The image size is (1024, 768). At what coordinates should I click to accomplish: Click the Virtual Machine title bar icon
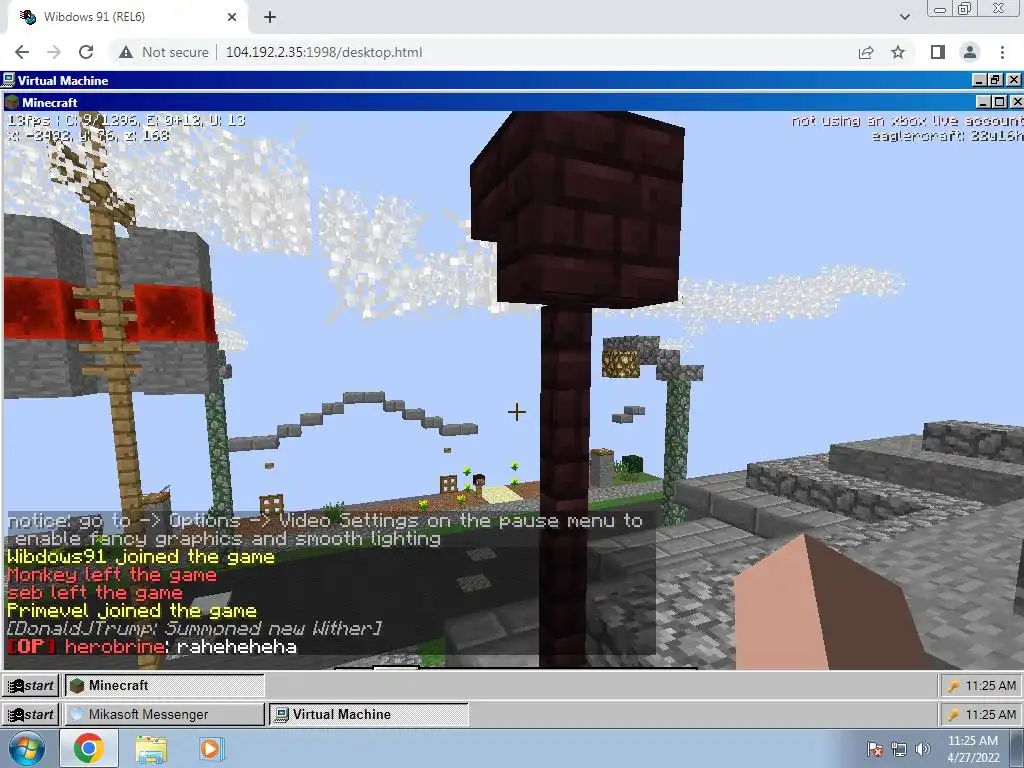pyautogui.click(x=8, y=80)
